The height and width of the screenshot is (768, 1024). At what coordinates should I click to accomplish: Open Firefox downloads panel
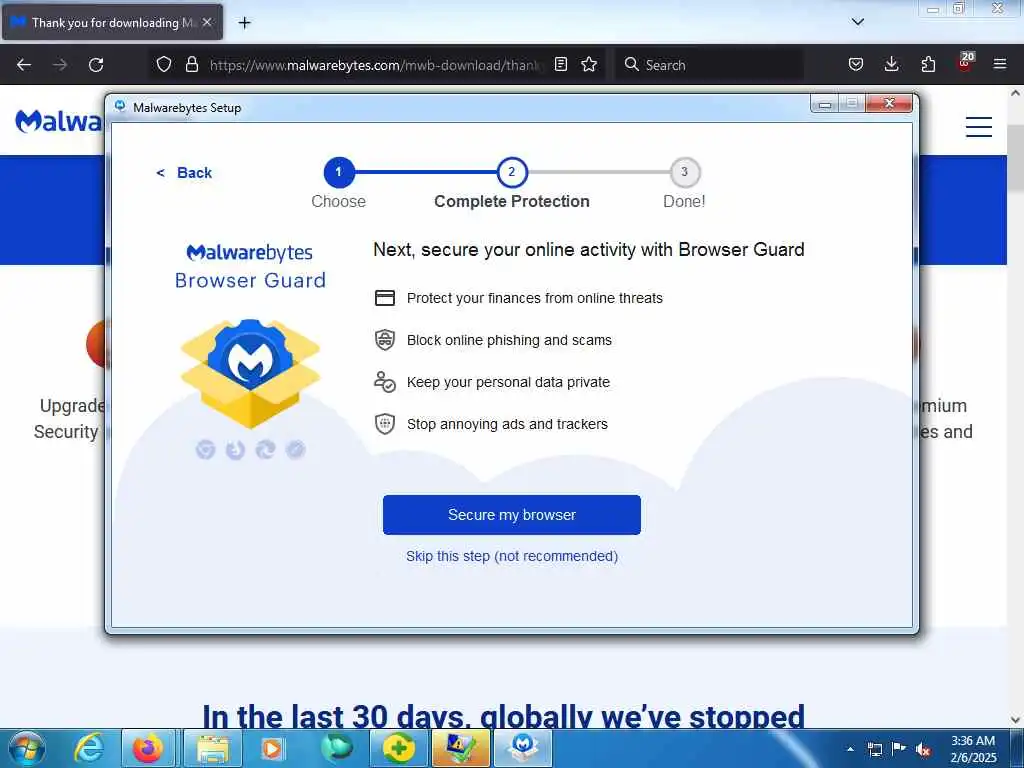point(891,65)
